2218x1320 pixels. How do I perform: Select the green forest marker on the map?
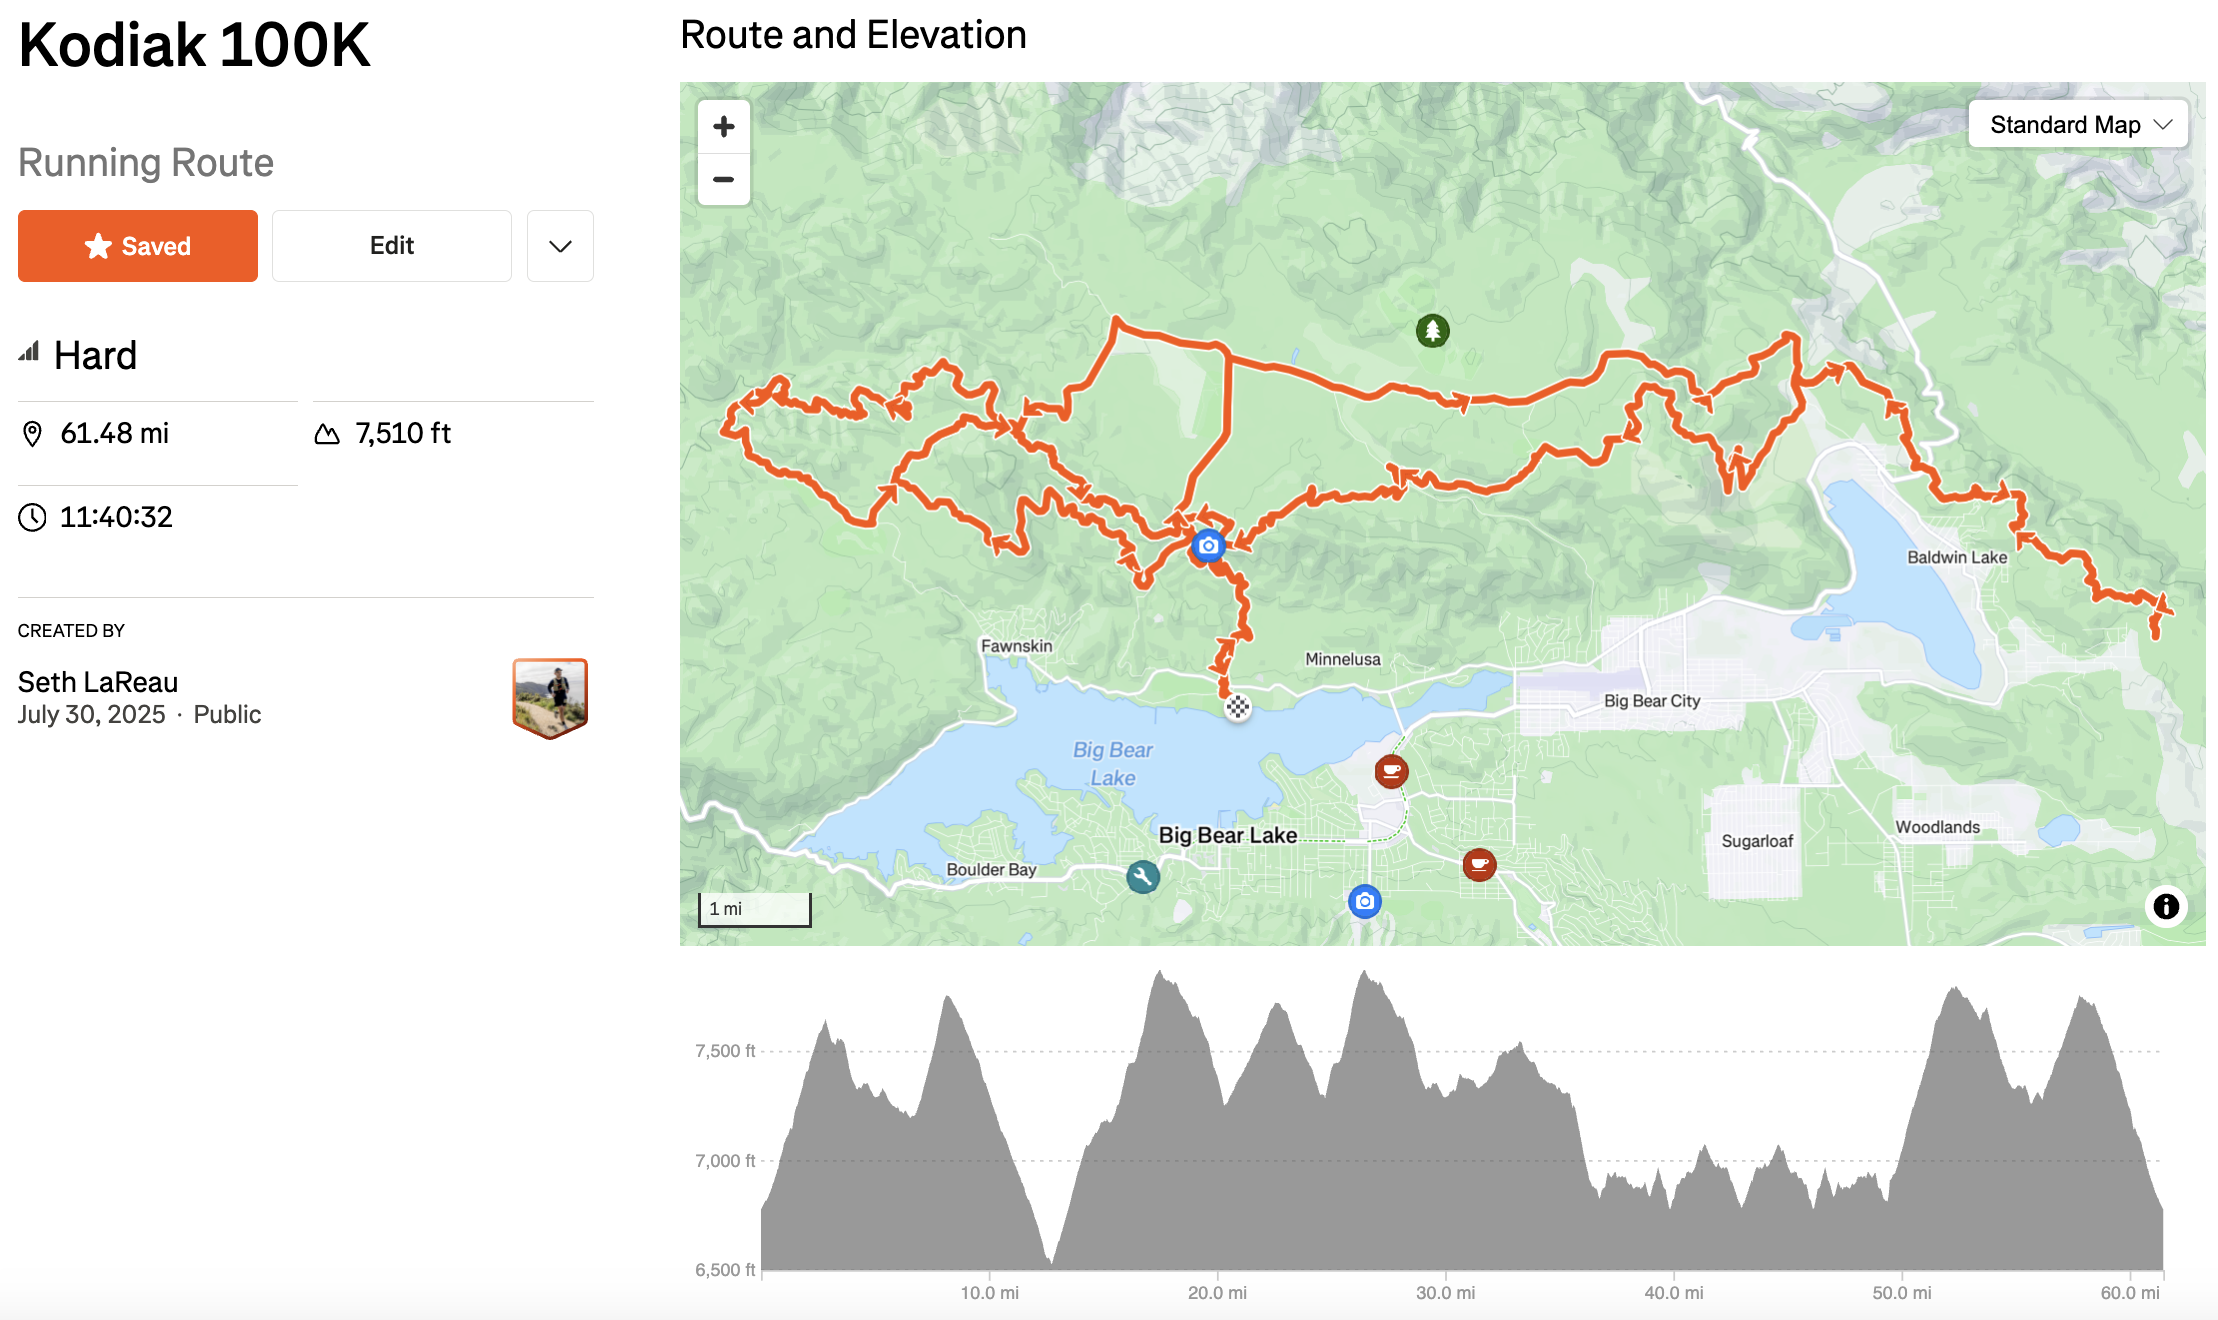click(1434, 331)
